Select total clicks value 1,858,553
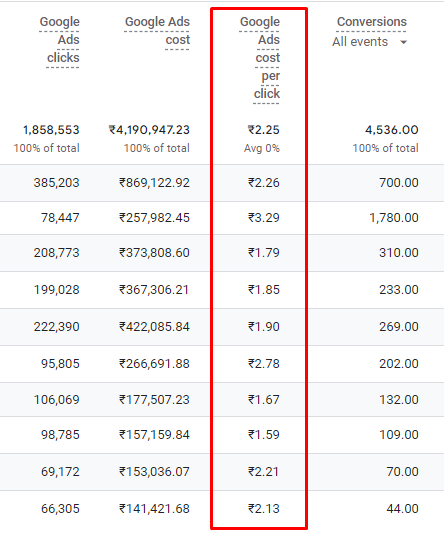Image resolution: width=444 pixels, height=544 pixels. pyautogui.click(x=51, y=130)
